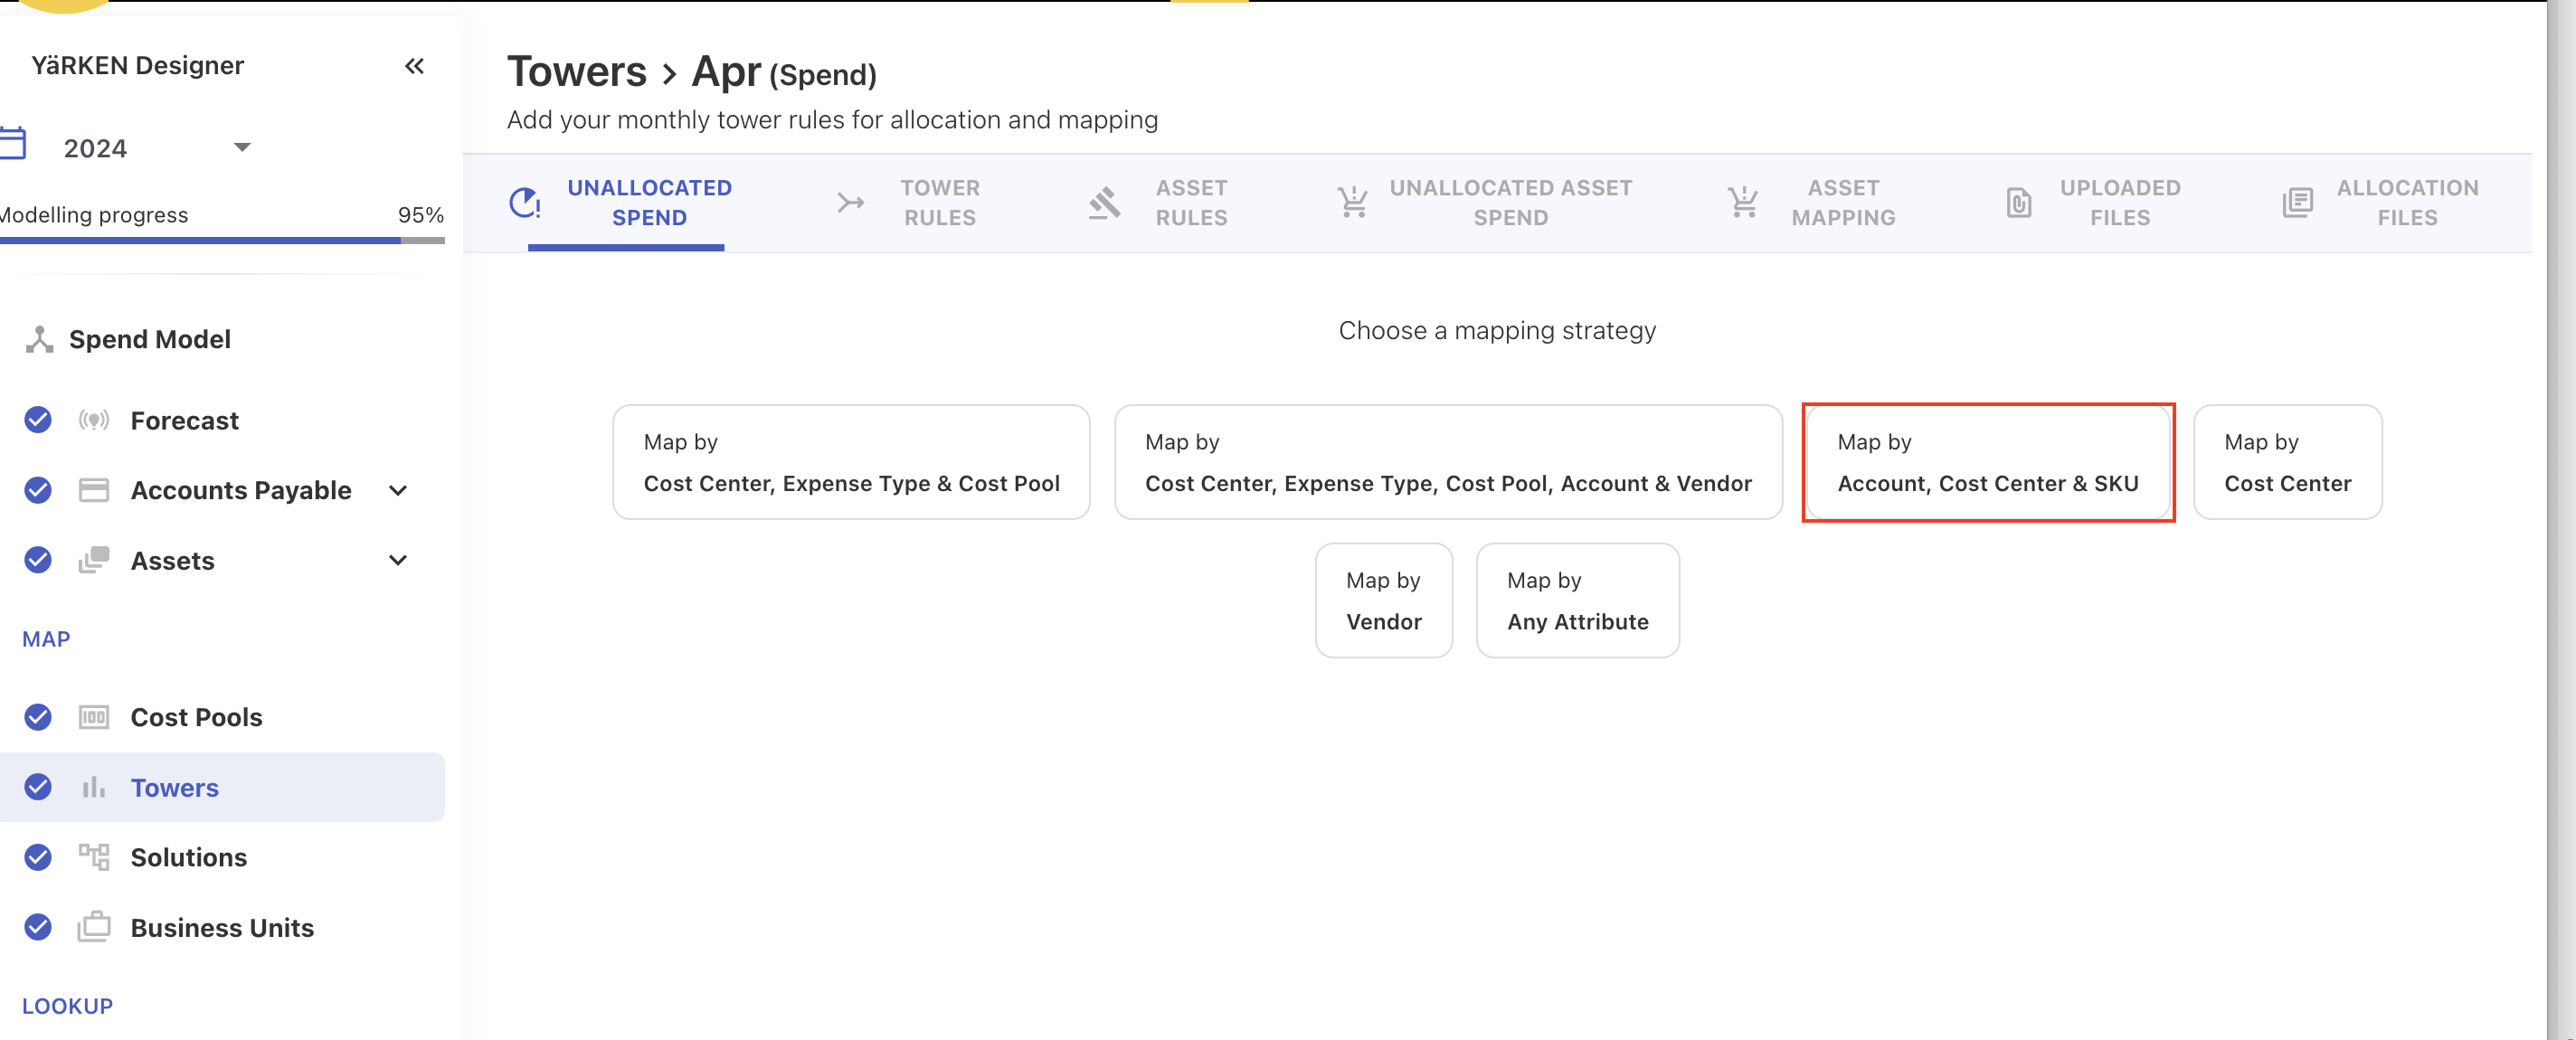Open the 2024 year dropdown
This screenshot has height=1040, width=2576.
coord(242,148)
